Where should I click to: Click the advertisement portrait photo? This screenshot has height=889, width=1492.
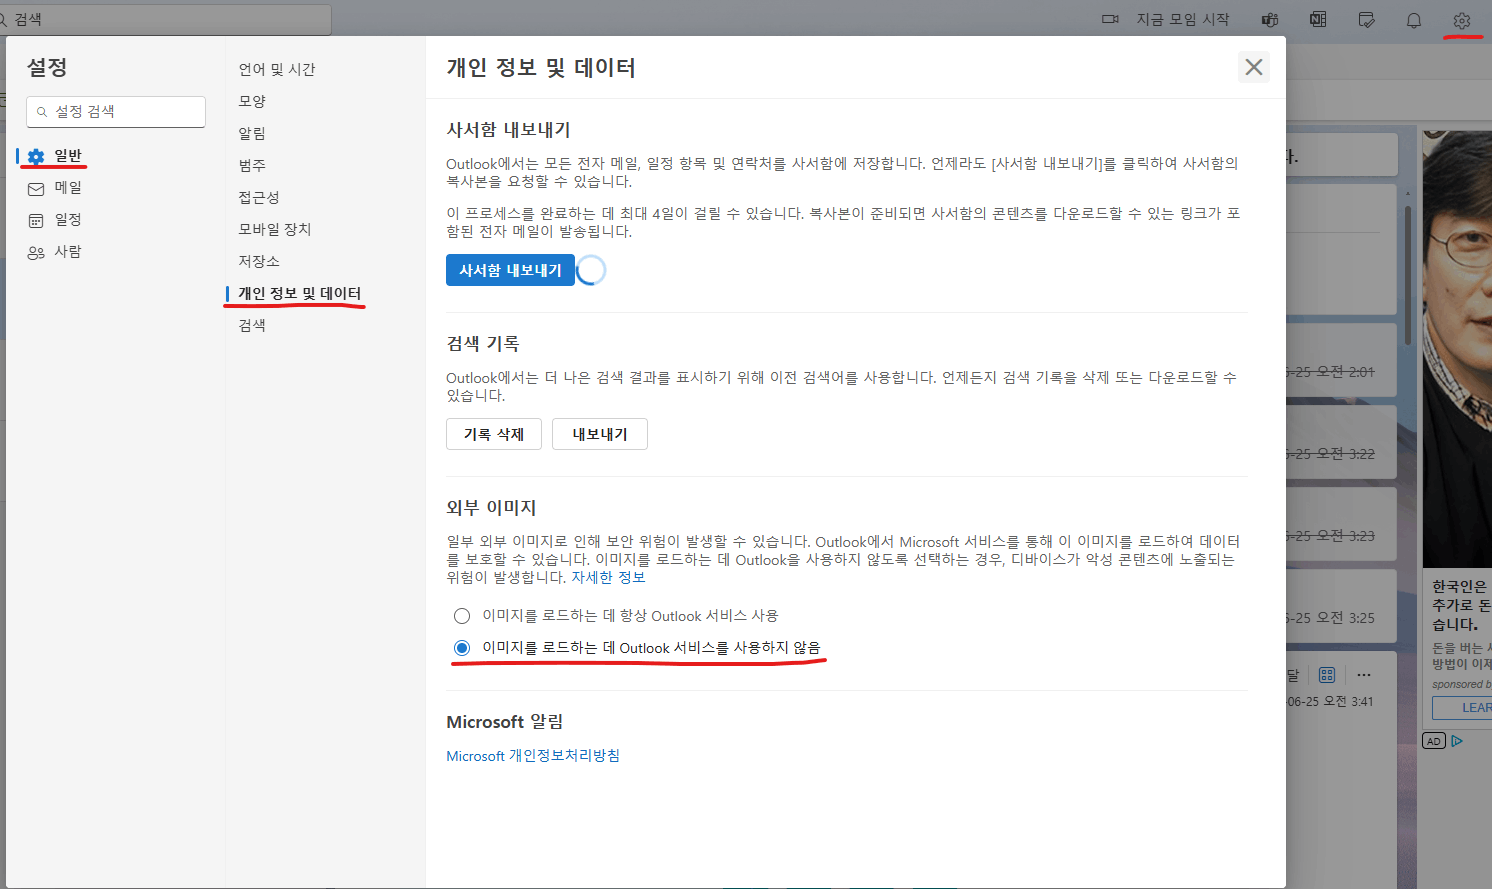[1457, 349]
